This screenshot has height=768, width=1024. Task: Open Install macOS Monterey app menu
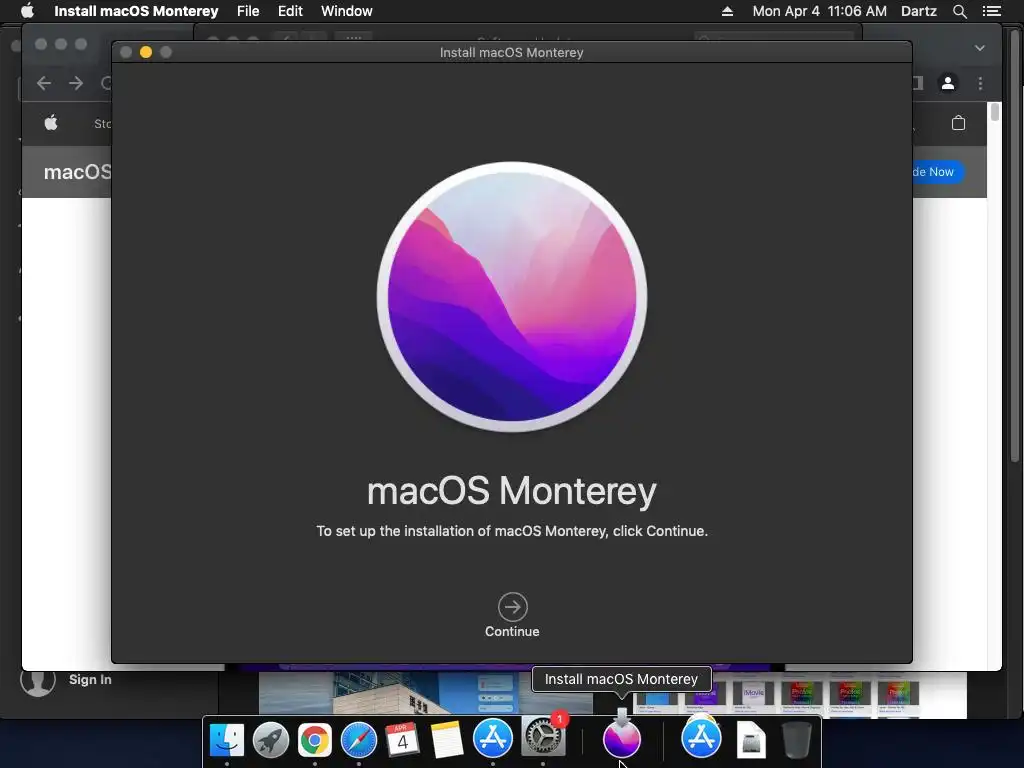[136, 11]
